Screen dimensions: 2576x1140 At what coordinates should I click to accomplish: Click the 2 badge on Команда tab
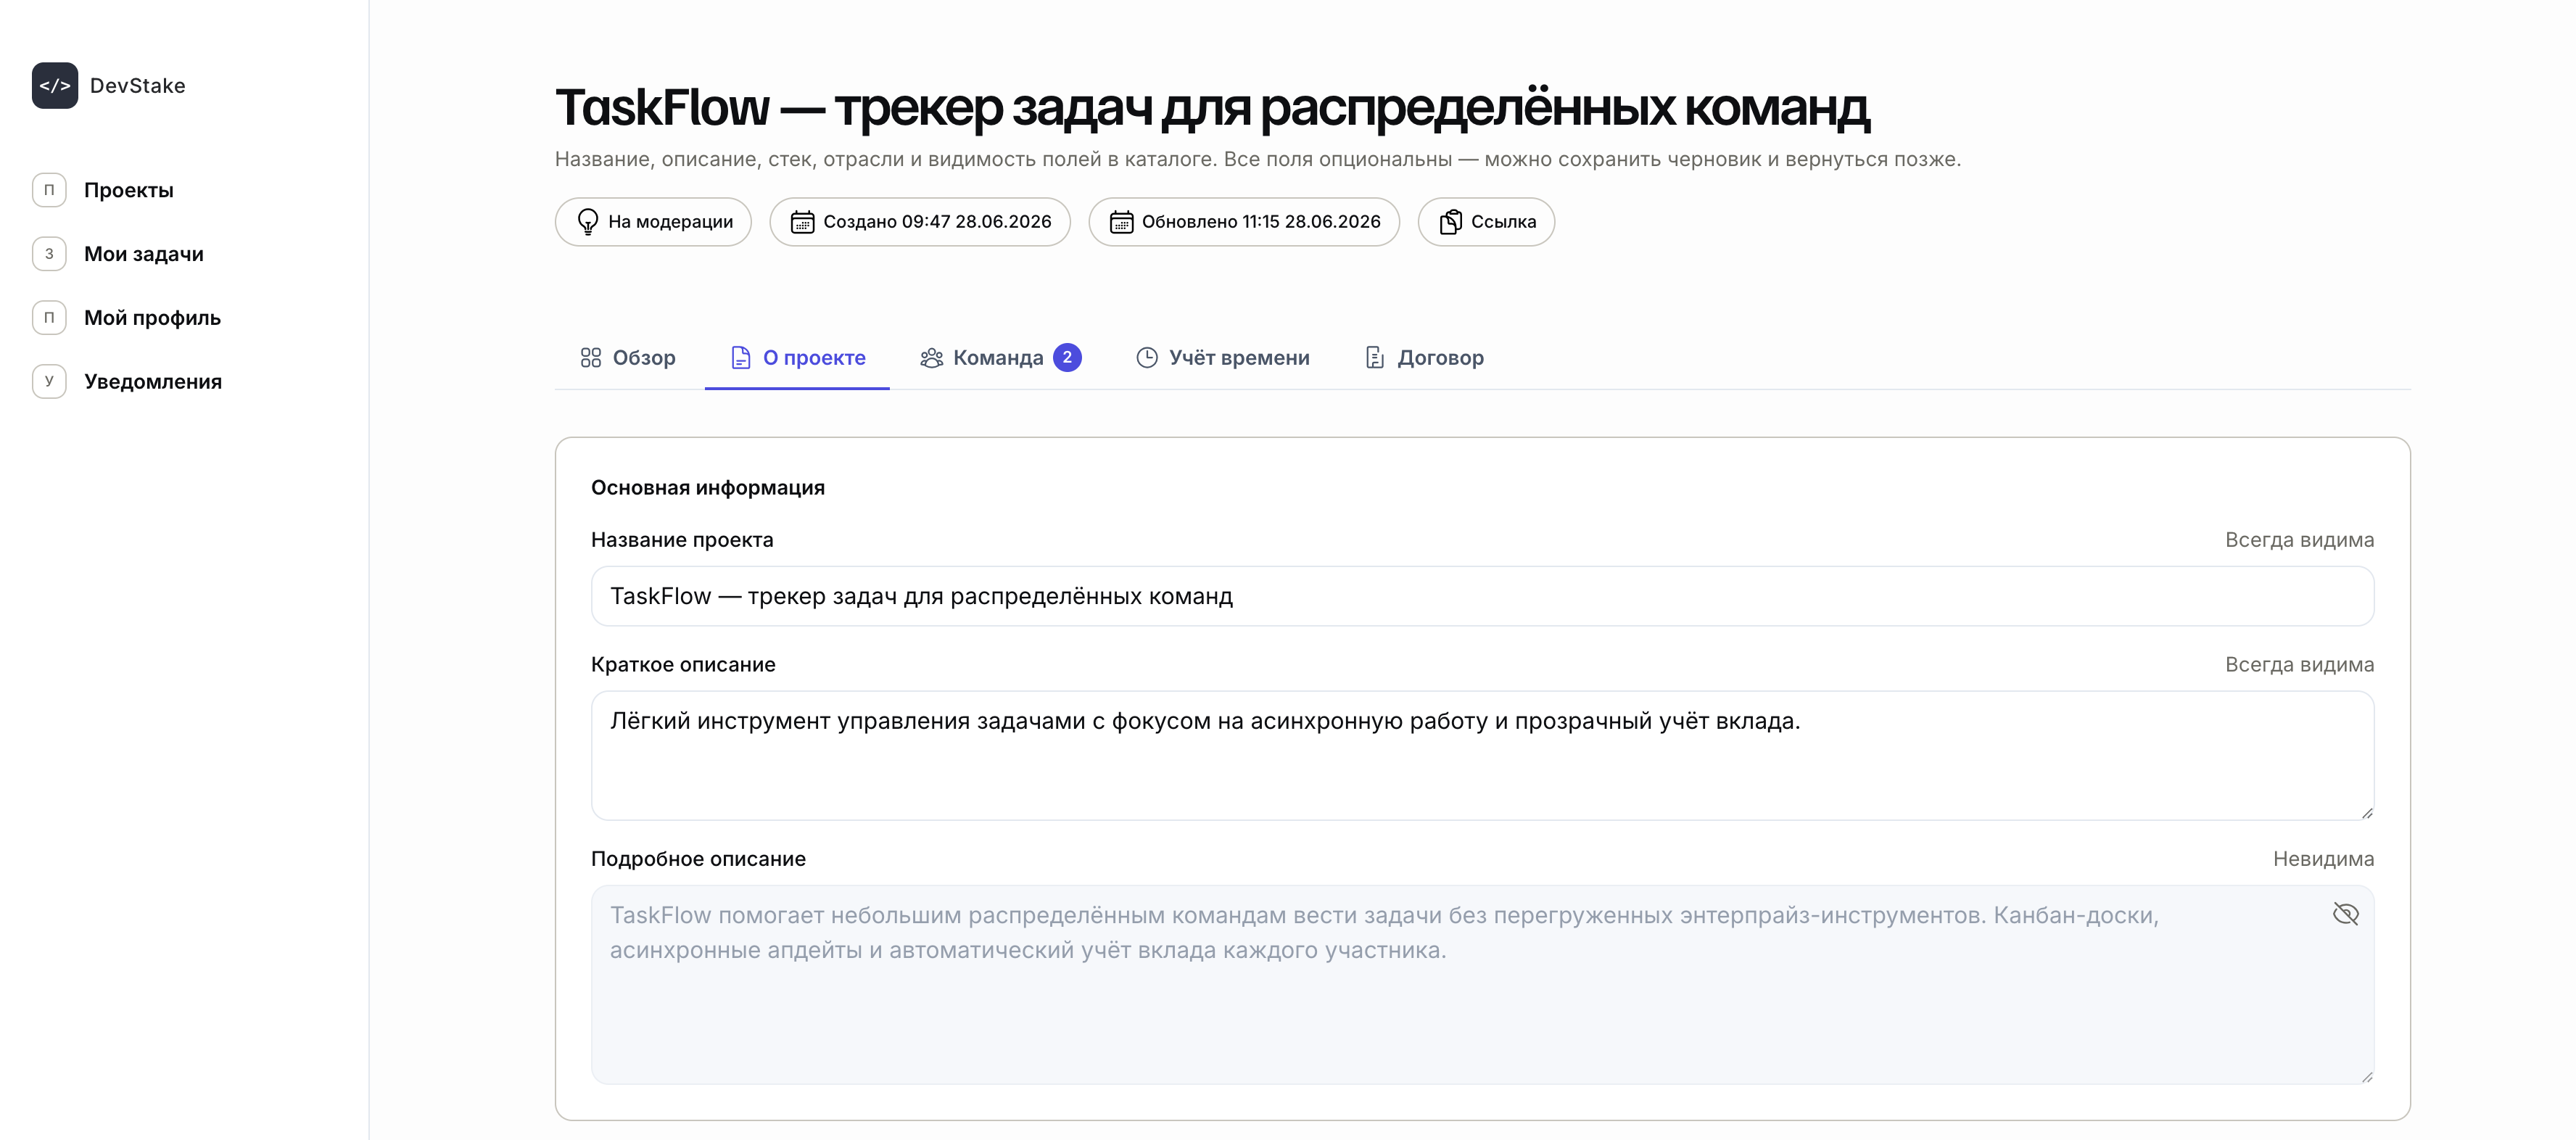[x=1067, y=357]
